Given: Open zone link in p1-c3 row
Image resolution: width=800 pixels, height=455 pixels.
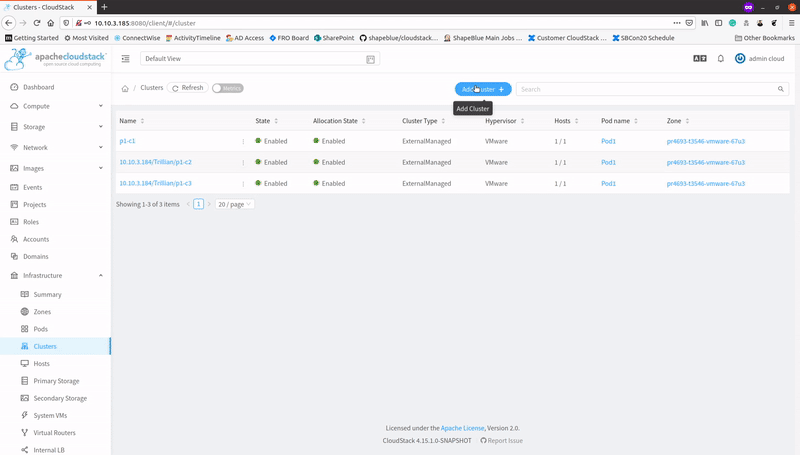Looking at the screenshot, I should (x=706, y=184).
